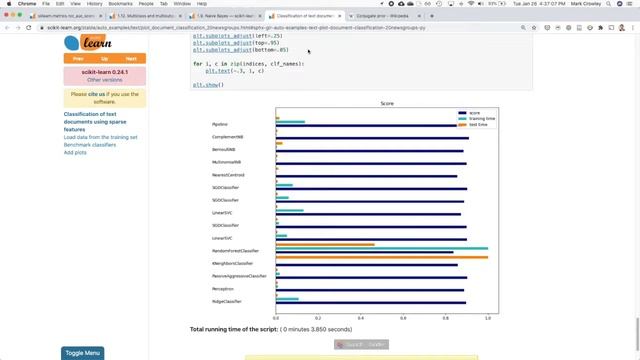This screenshot has height=360, width=640.
Task: Click the date and time in menu bar
Action: pos(539,4)
